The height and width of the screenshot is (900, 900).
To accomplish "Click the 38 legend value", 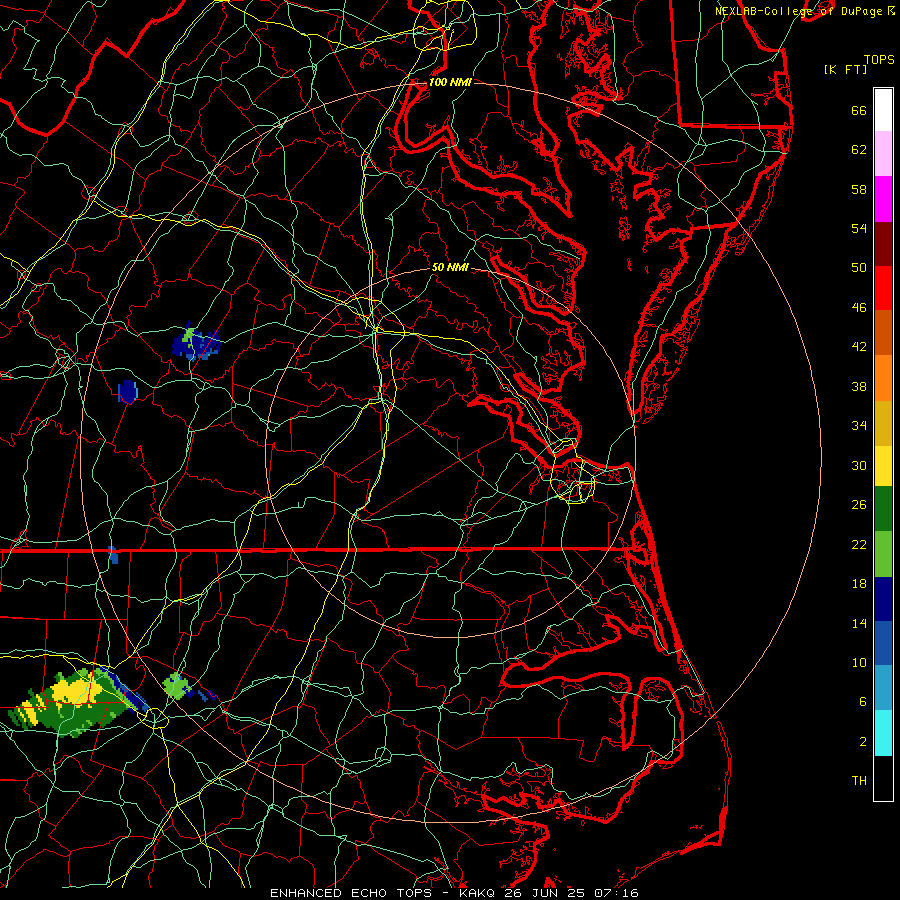I will (x=859, y=386).
